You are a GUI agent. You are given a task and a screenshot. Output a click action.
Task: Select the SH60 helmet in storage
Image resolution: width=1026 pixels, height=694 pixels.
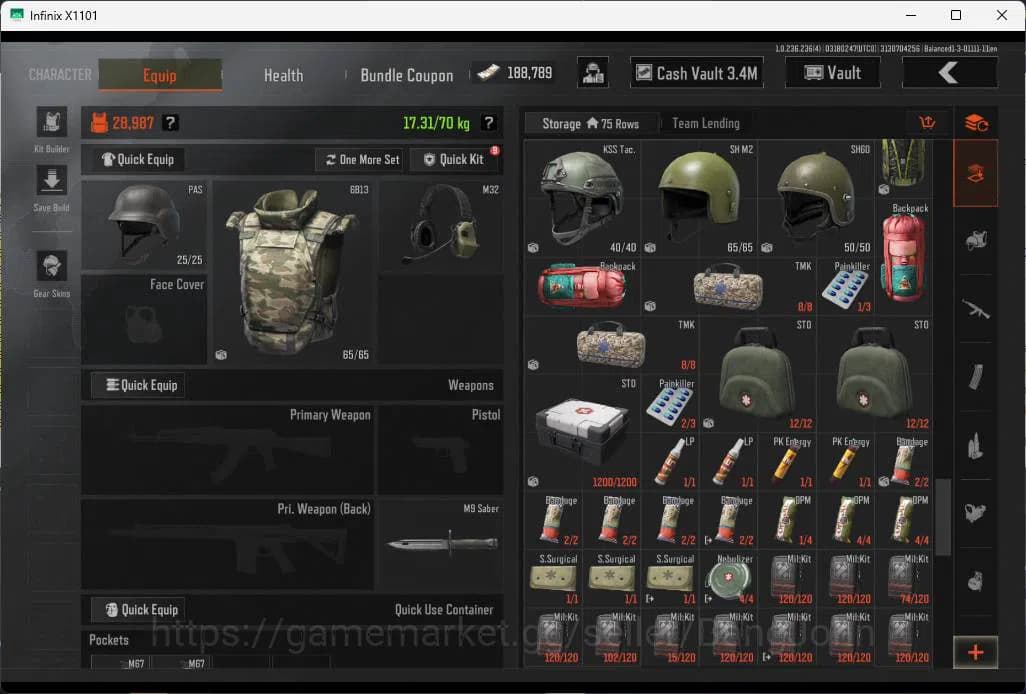click(816, 198)
